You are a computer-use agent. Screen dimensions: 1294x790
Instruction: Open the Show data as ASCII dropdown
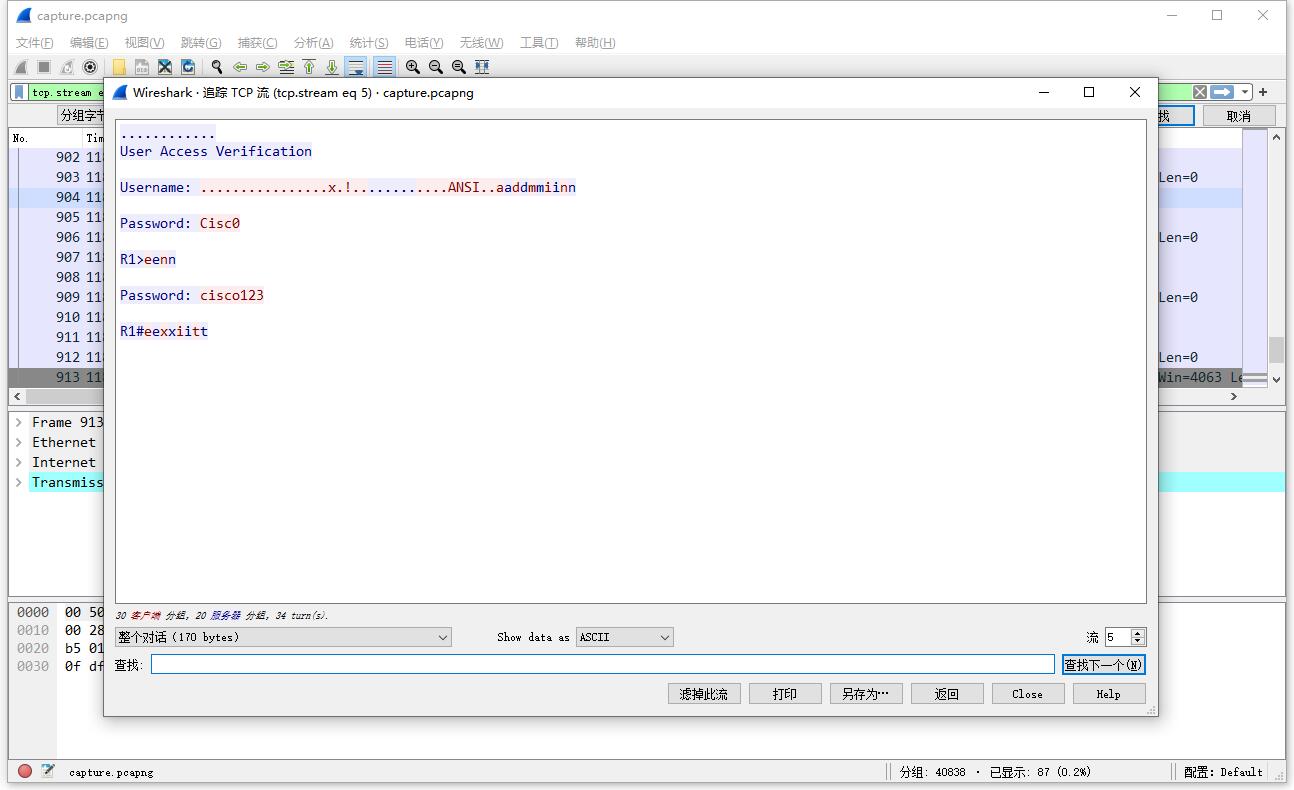pos(625,637)
